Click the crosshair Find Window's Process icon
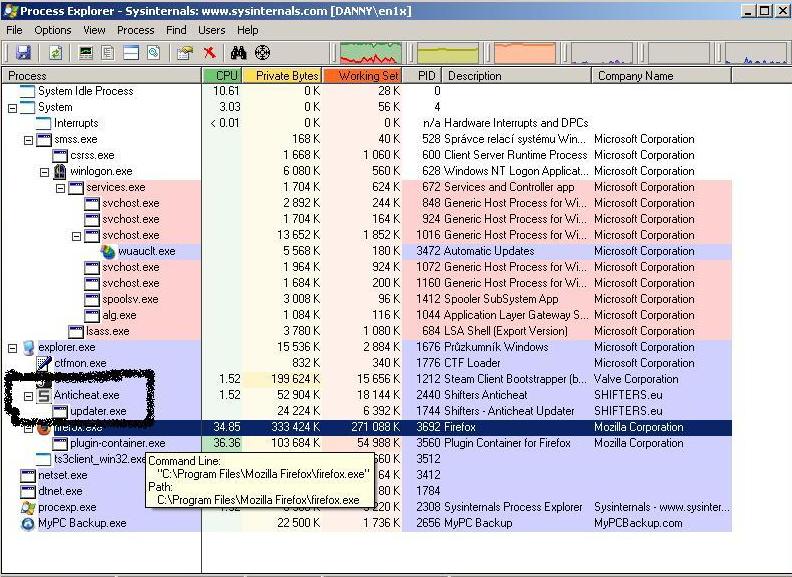 pyautogui.click(x=263, y=53)
